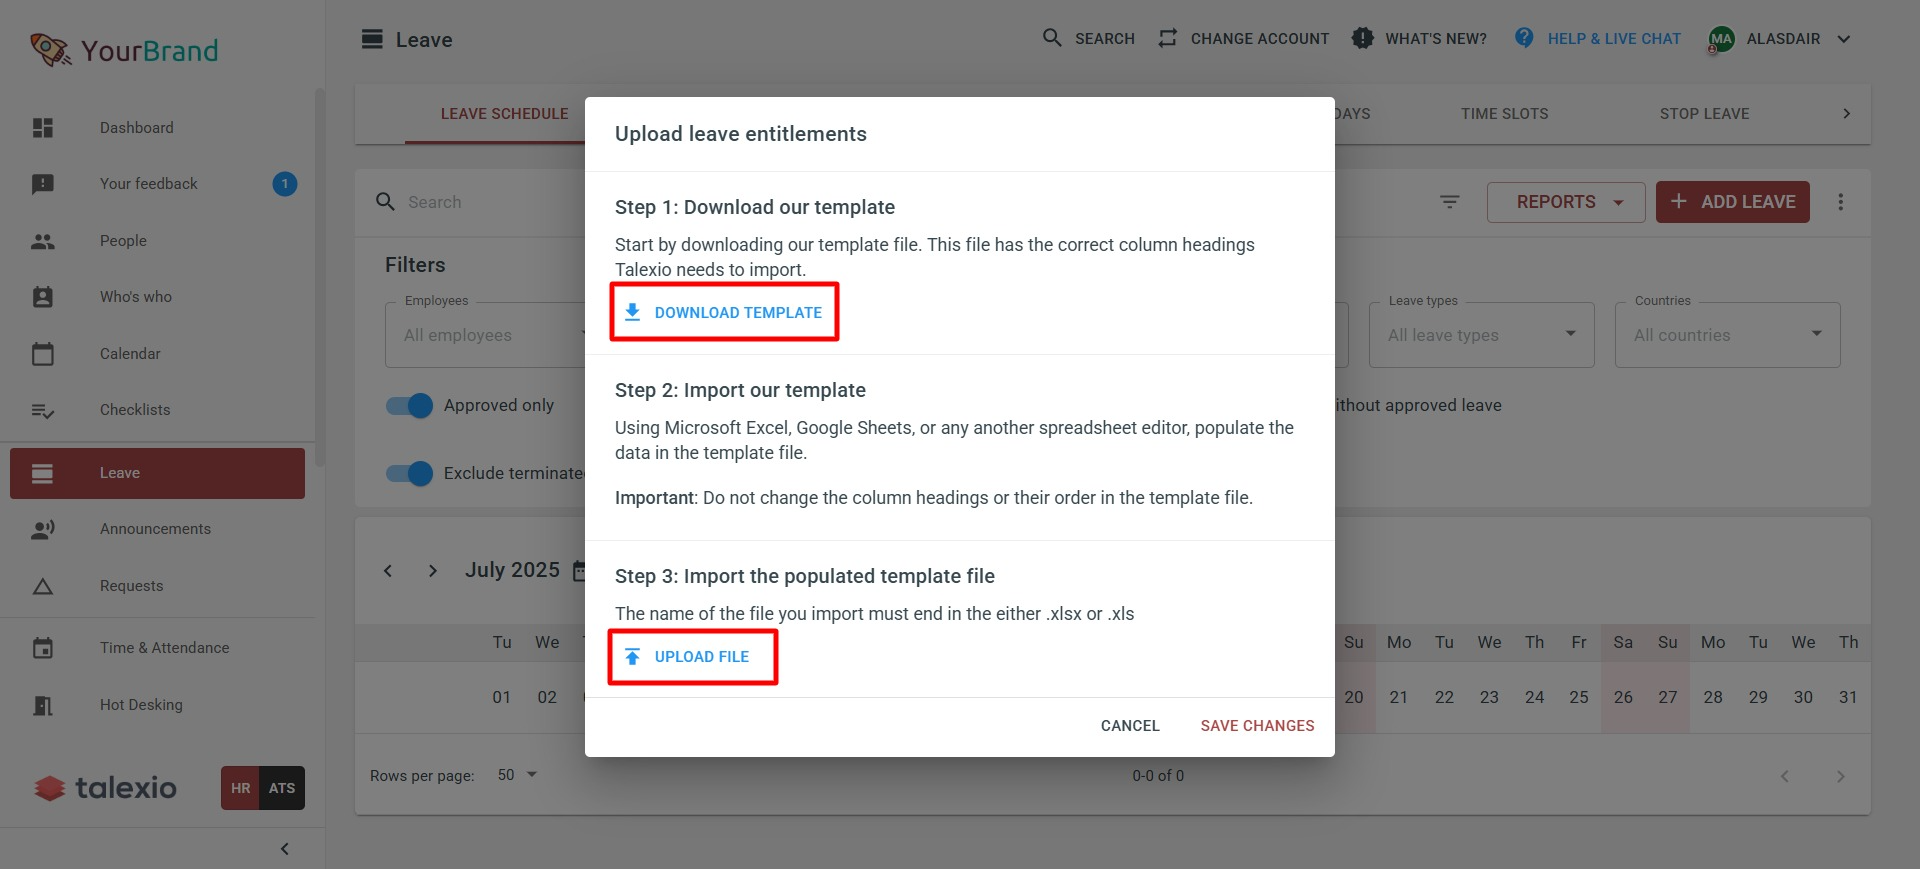The width and height of the screenshot is (1920, 869).
Task: Open the Announcements megaphone icon
Action: tap(43, 529)
